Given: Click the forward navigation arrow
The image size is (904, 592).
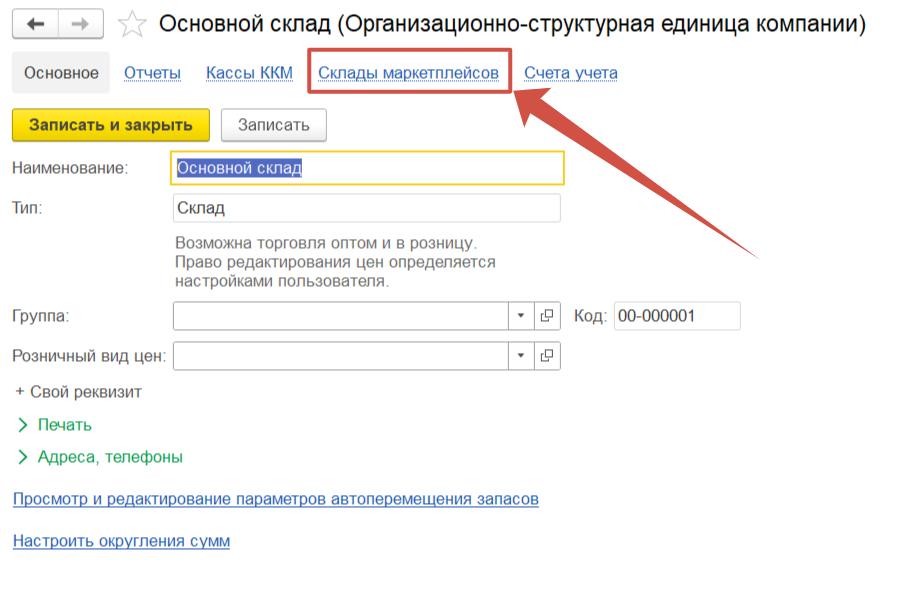Looking at the screenshot, I should tap(82, 23).
